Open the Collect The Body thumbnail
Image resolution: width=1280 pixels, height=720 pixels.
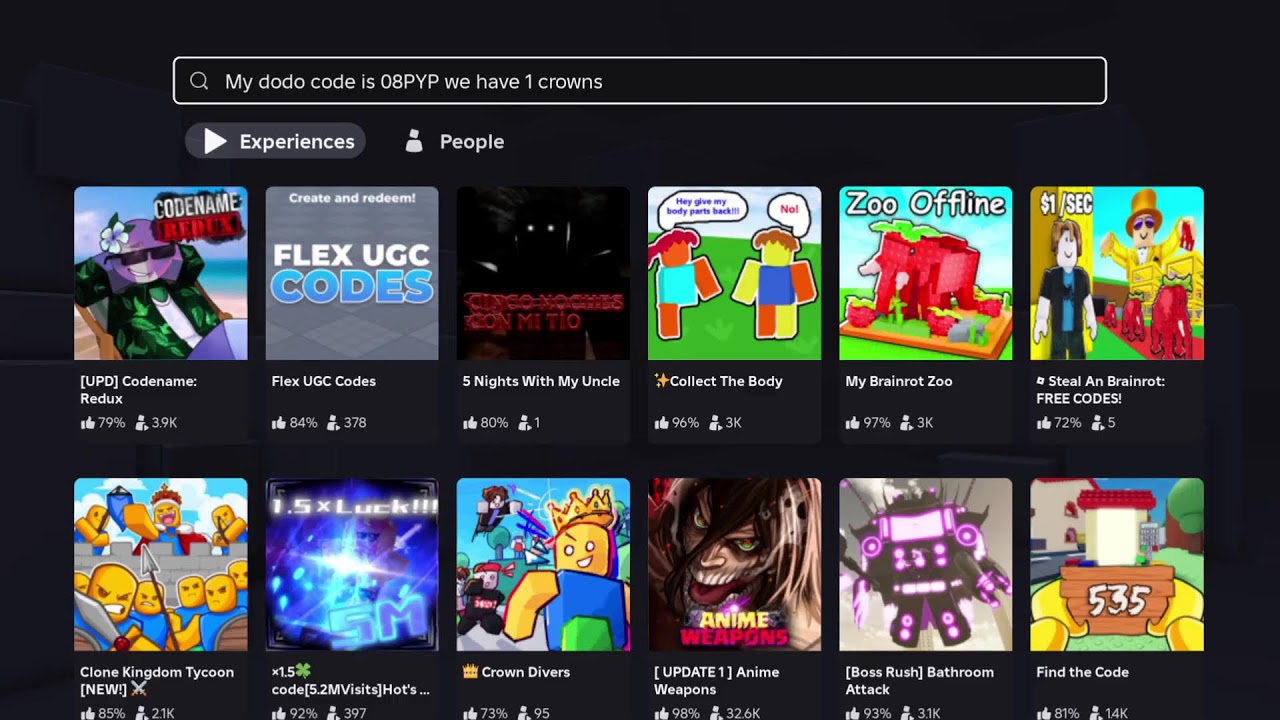(734, 273)
